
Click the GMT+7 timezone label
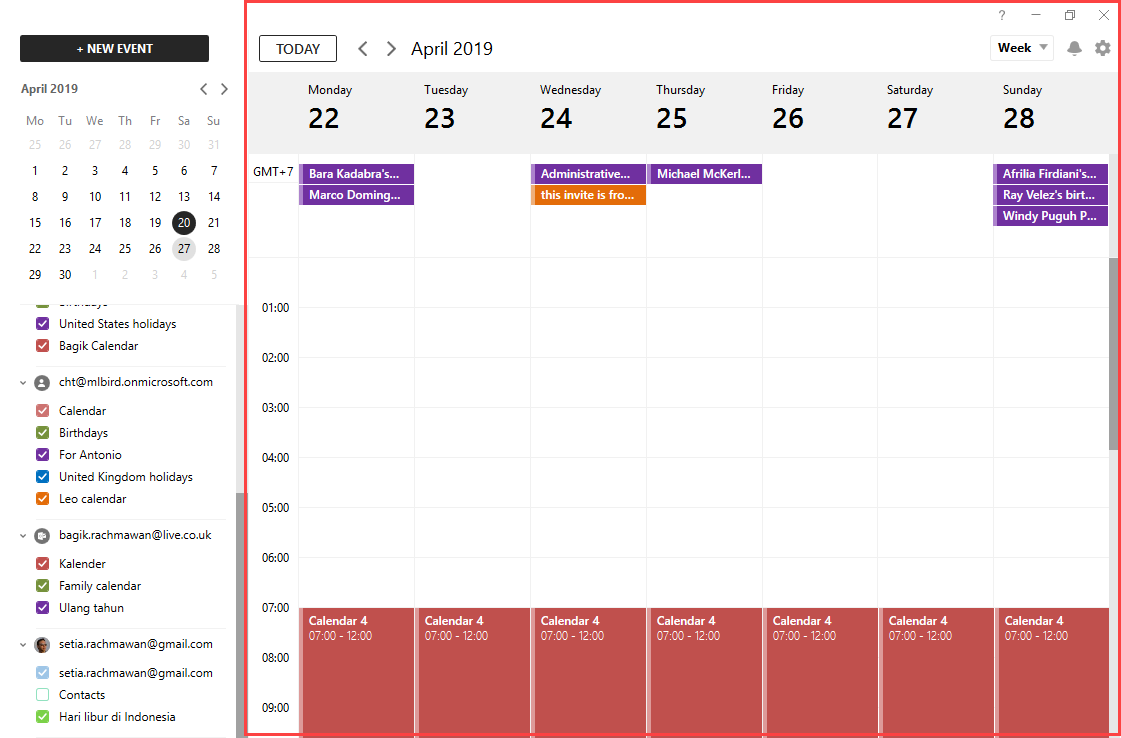click(273, 172)
